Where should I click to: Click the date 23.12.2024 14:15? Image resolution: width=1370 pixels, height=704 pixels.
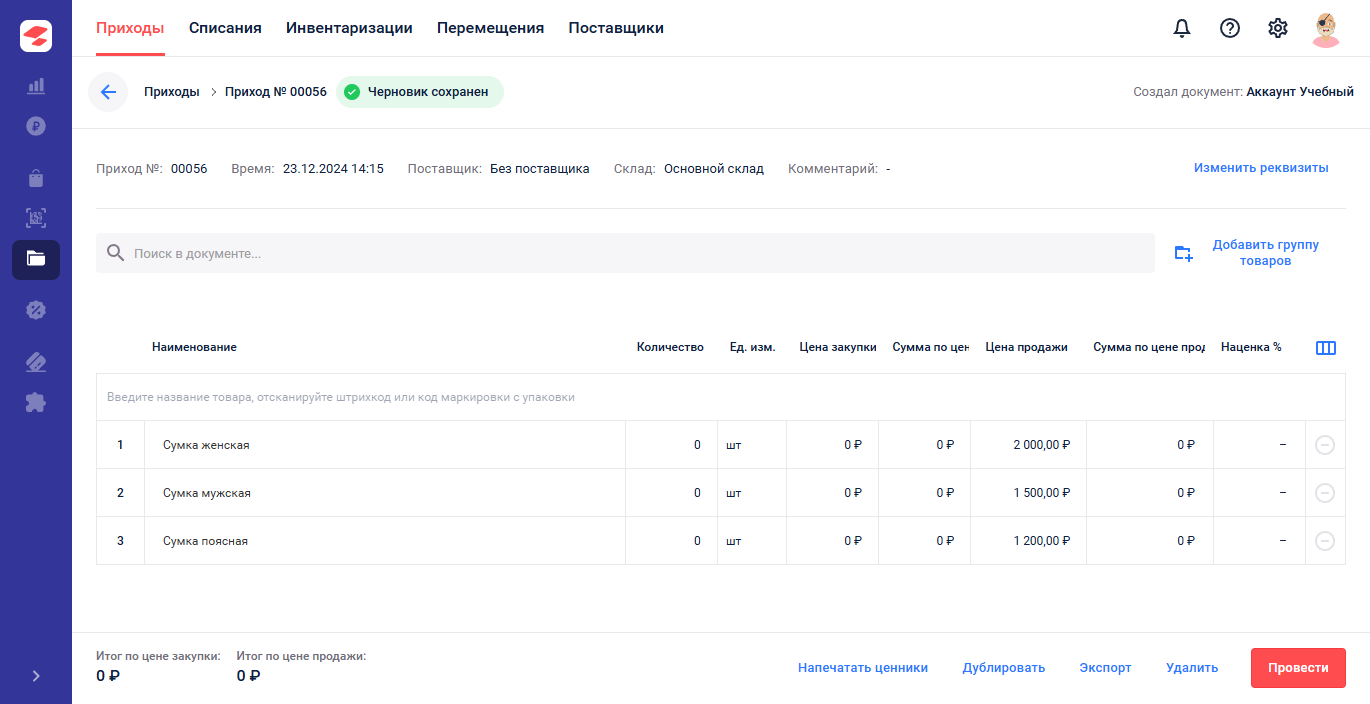(333, 169)
